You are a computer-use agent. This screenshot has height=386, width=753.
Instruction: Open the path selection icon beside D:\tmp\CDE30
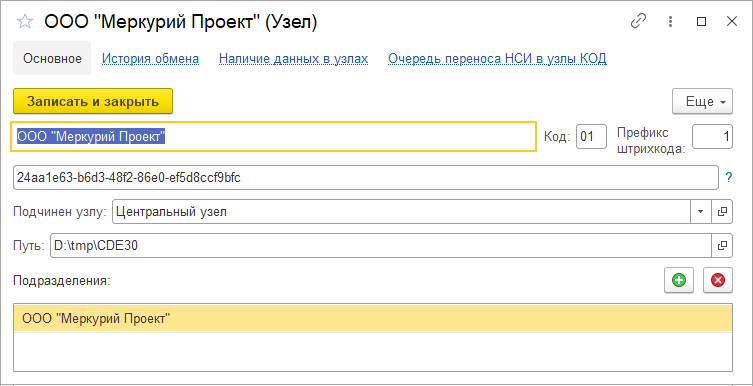pyautogui.click(x=721, y=245)
